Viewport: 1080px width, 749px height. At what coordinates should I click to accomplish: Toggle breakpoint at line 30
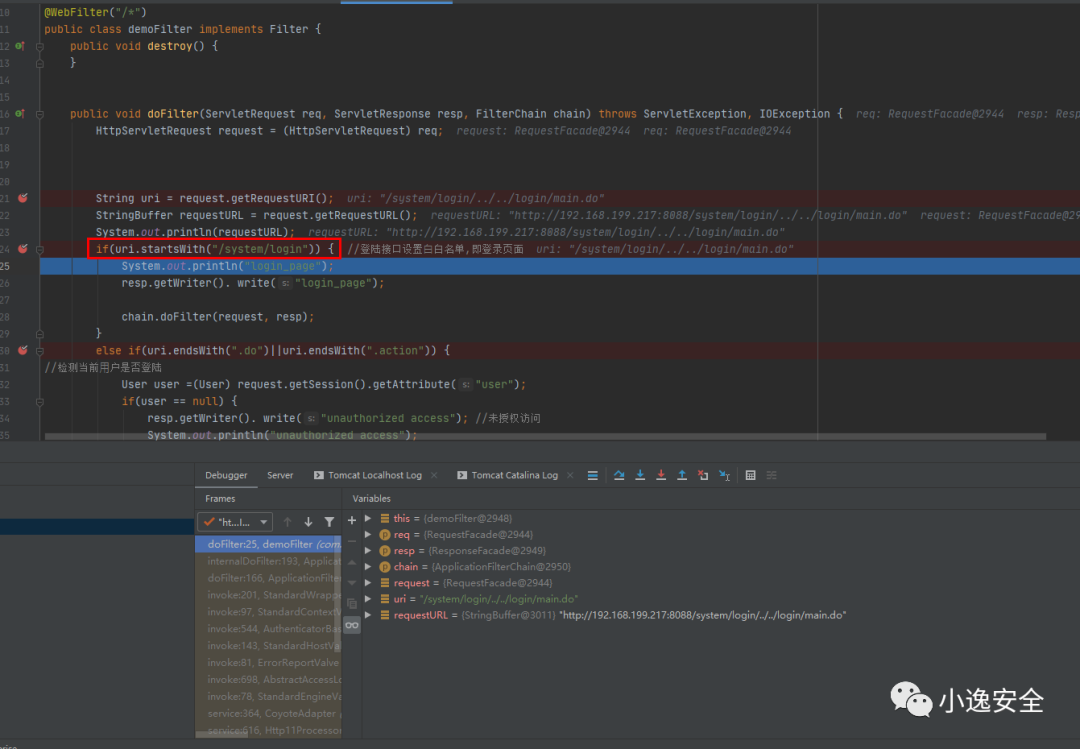tap(23, 350)
